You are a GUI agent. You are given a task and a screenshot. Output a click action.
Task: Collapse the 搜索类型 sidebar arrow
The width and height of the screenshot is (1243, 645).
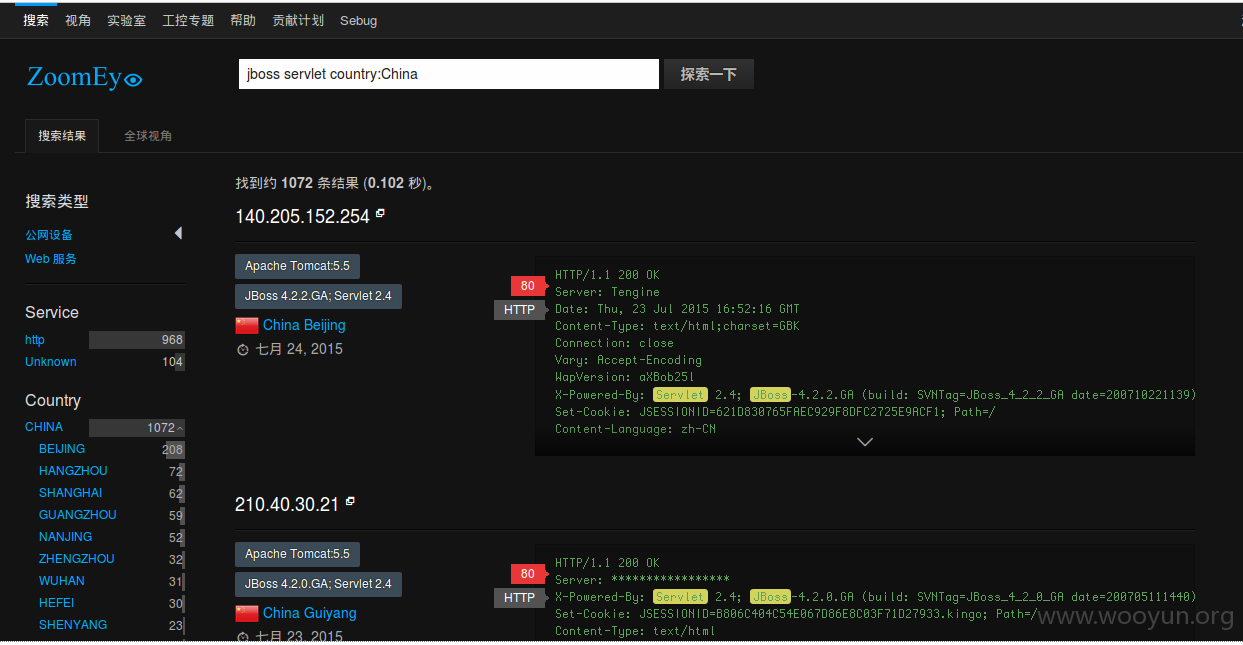178,233
